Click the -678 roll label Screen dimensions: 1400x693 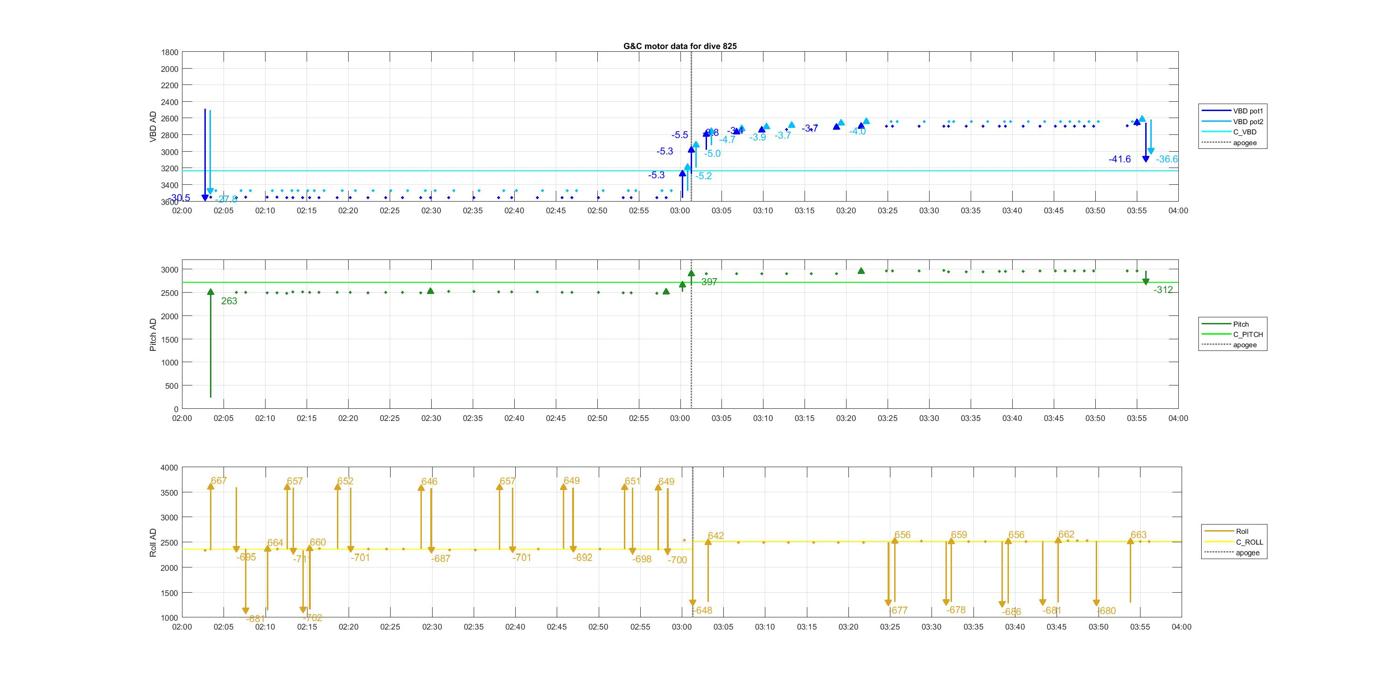coord(956,610)
